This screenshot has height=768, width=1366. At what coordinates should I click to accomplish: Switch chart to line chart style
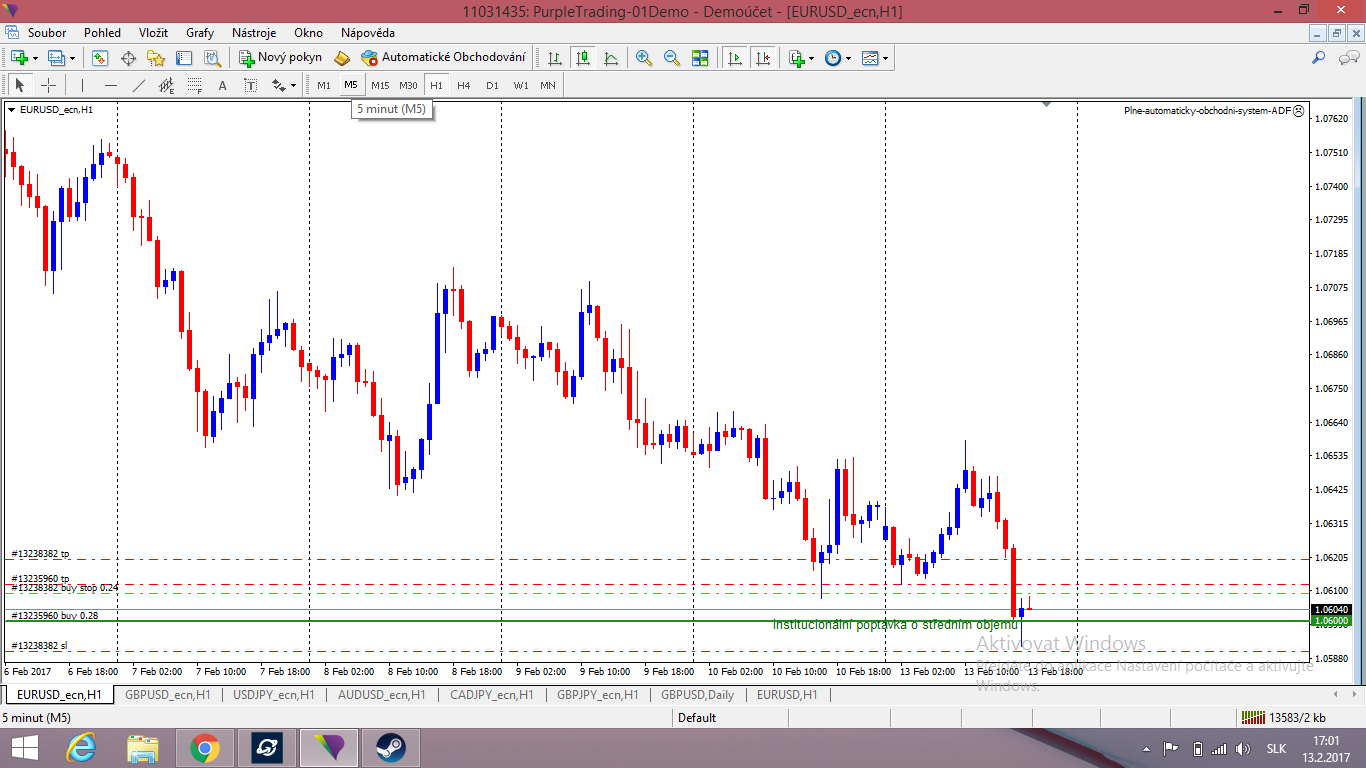click(611, 58)
